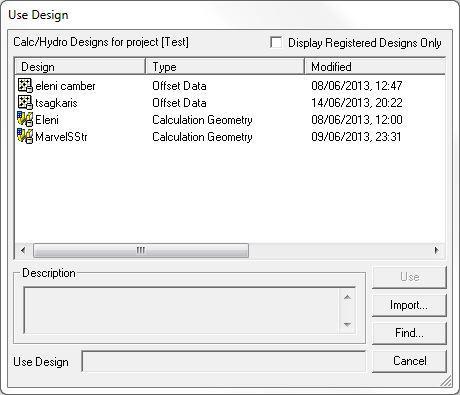The width and height of the screenshot is (460, 395).
Task: Click the eleni camber offset data icon
Action: (x=25, y=86)
